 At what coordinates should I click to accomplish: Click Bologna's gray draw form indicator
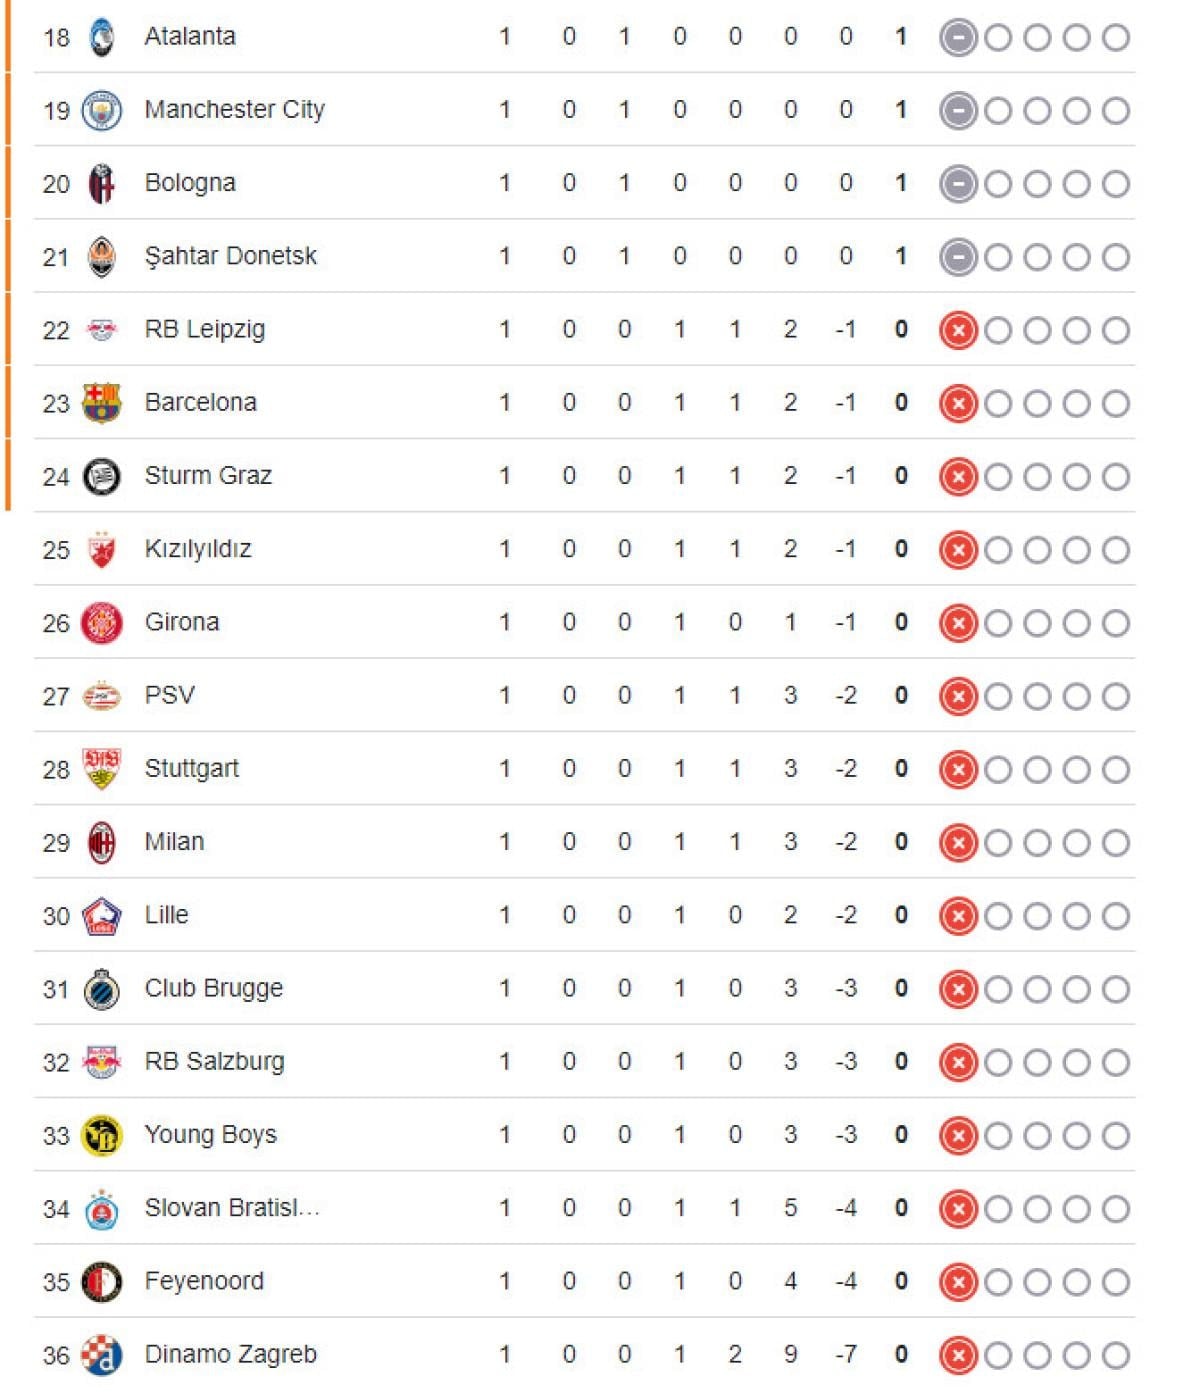pyautogui.click(x=958, y=184)
